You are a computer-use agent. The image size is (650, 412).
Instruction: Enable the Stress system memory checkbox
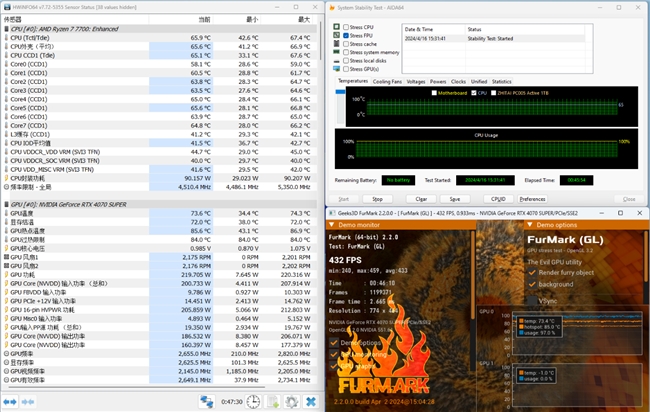coord(346,52)
